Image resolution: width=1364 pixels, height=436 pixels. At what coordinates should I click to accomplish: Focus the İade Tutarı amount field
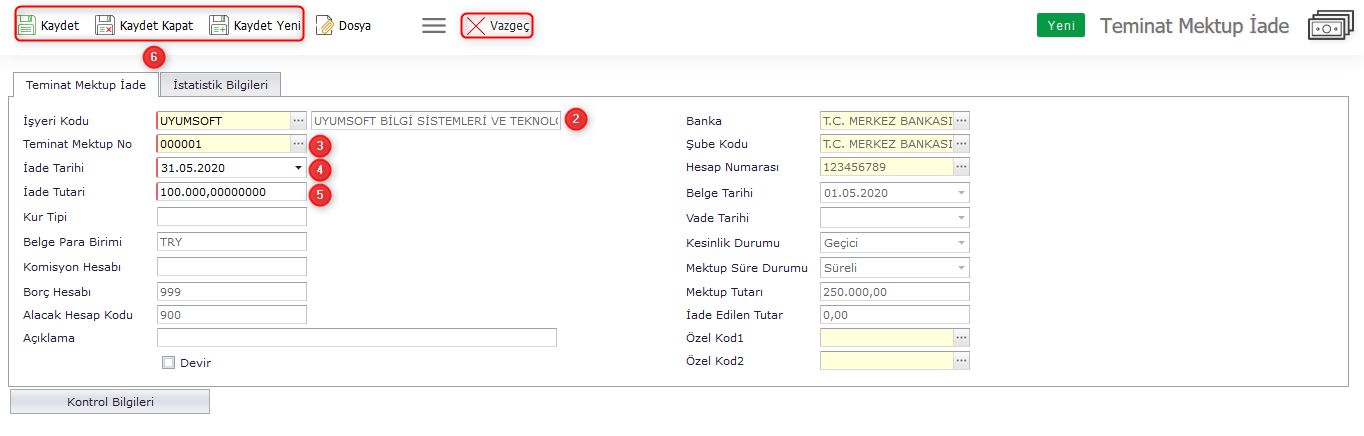(x=232, y=192)
